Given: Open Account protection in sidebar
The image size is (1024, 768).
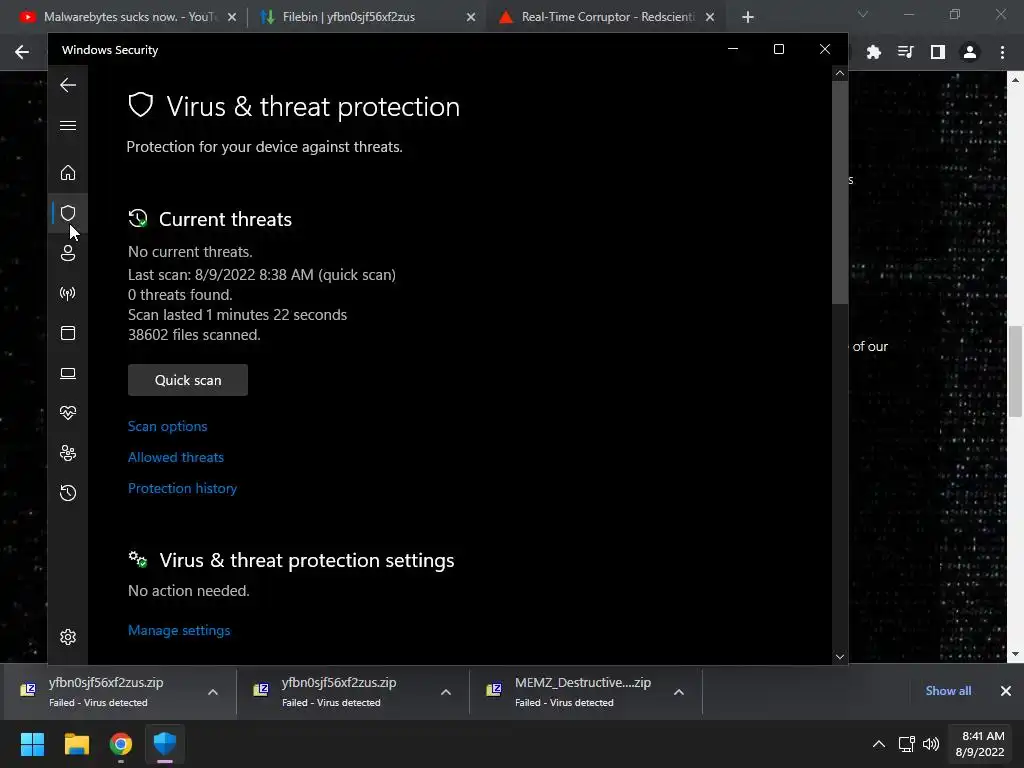Looking at the screenshot, I should pyautogui.click(x=68, y=253).
